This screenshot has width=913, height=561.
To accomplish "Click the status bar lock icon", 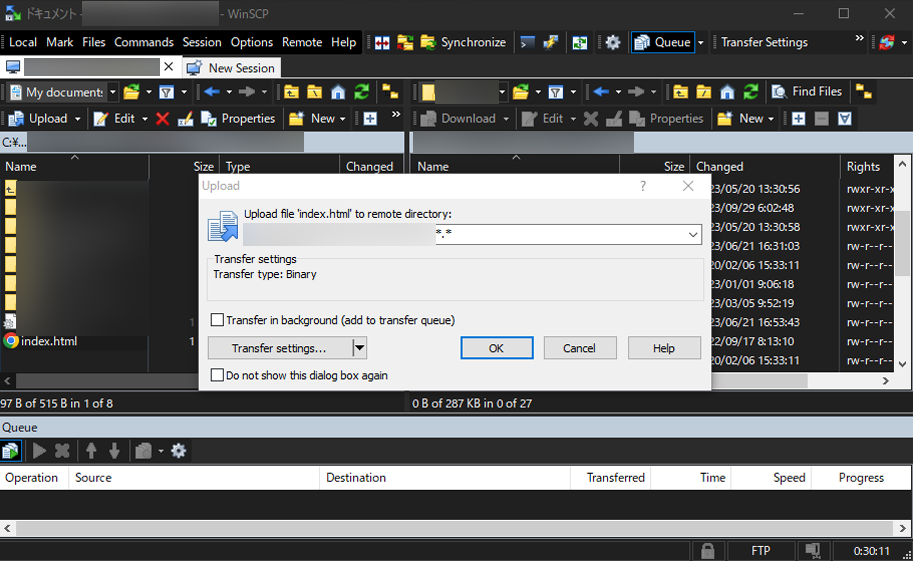I will pos(707,551).
